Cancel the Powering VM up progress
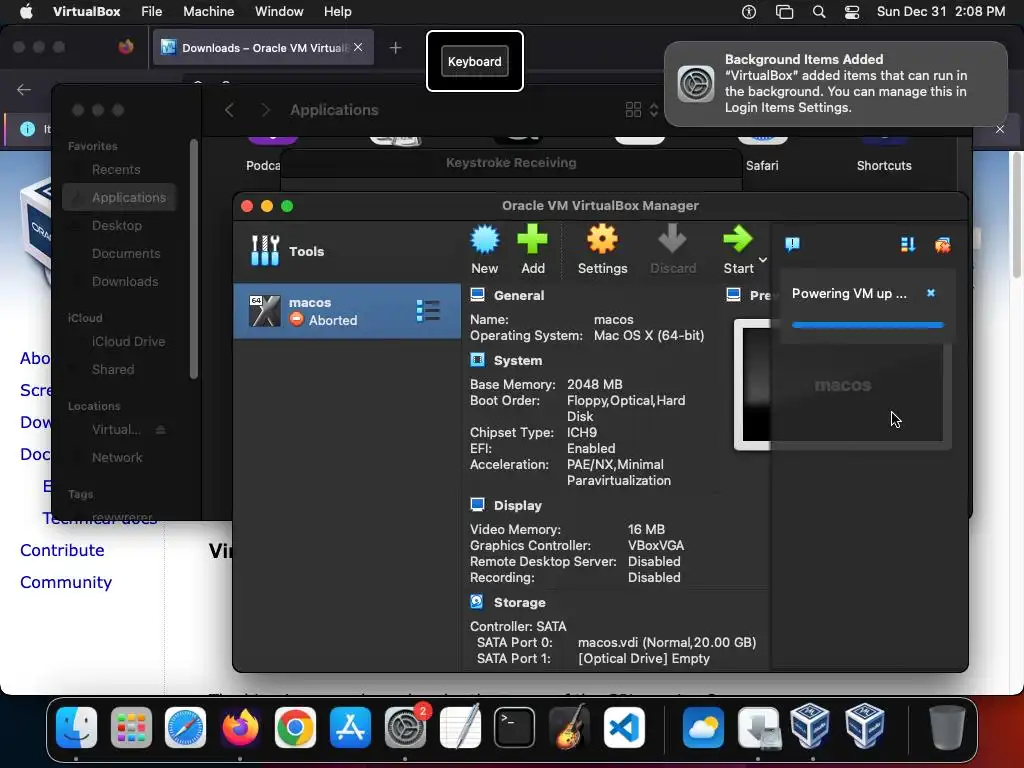This screenshot has width=1024, height=768. 931,293
